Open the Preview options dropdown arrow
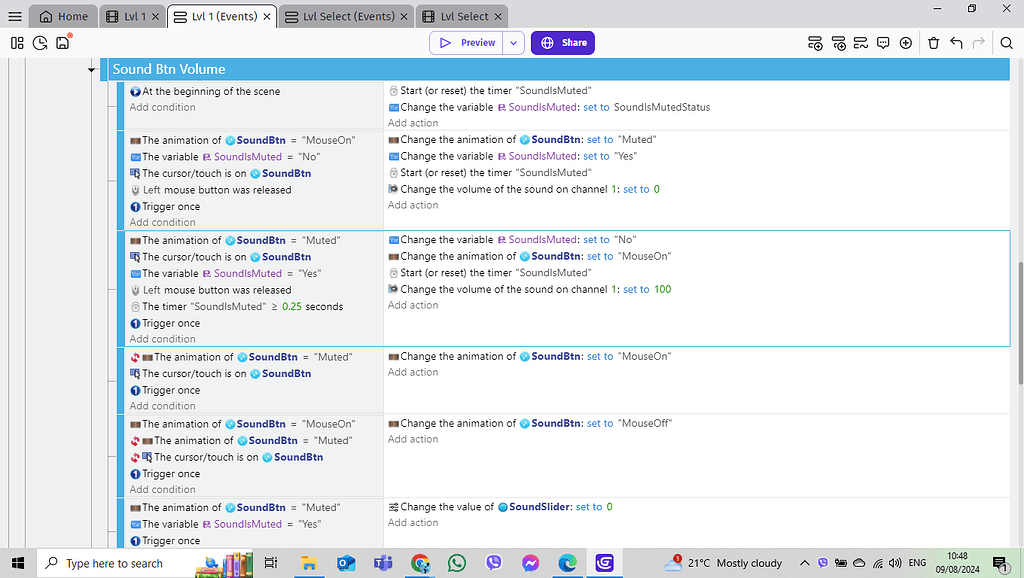 (513, 43)
